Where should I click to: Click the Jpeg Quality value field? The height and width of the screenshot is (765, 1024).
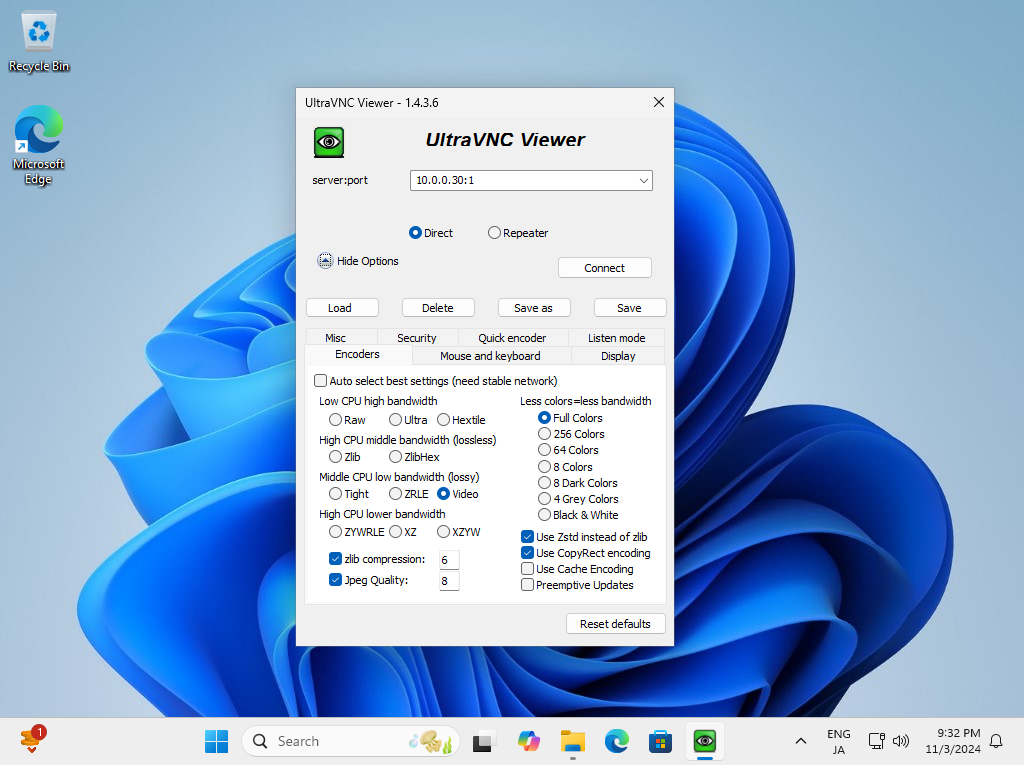[449, 581]
